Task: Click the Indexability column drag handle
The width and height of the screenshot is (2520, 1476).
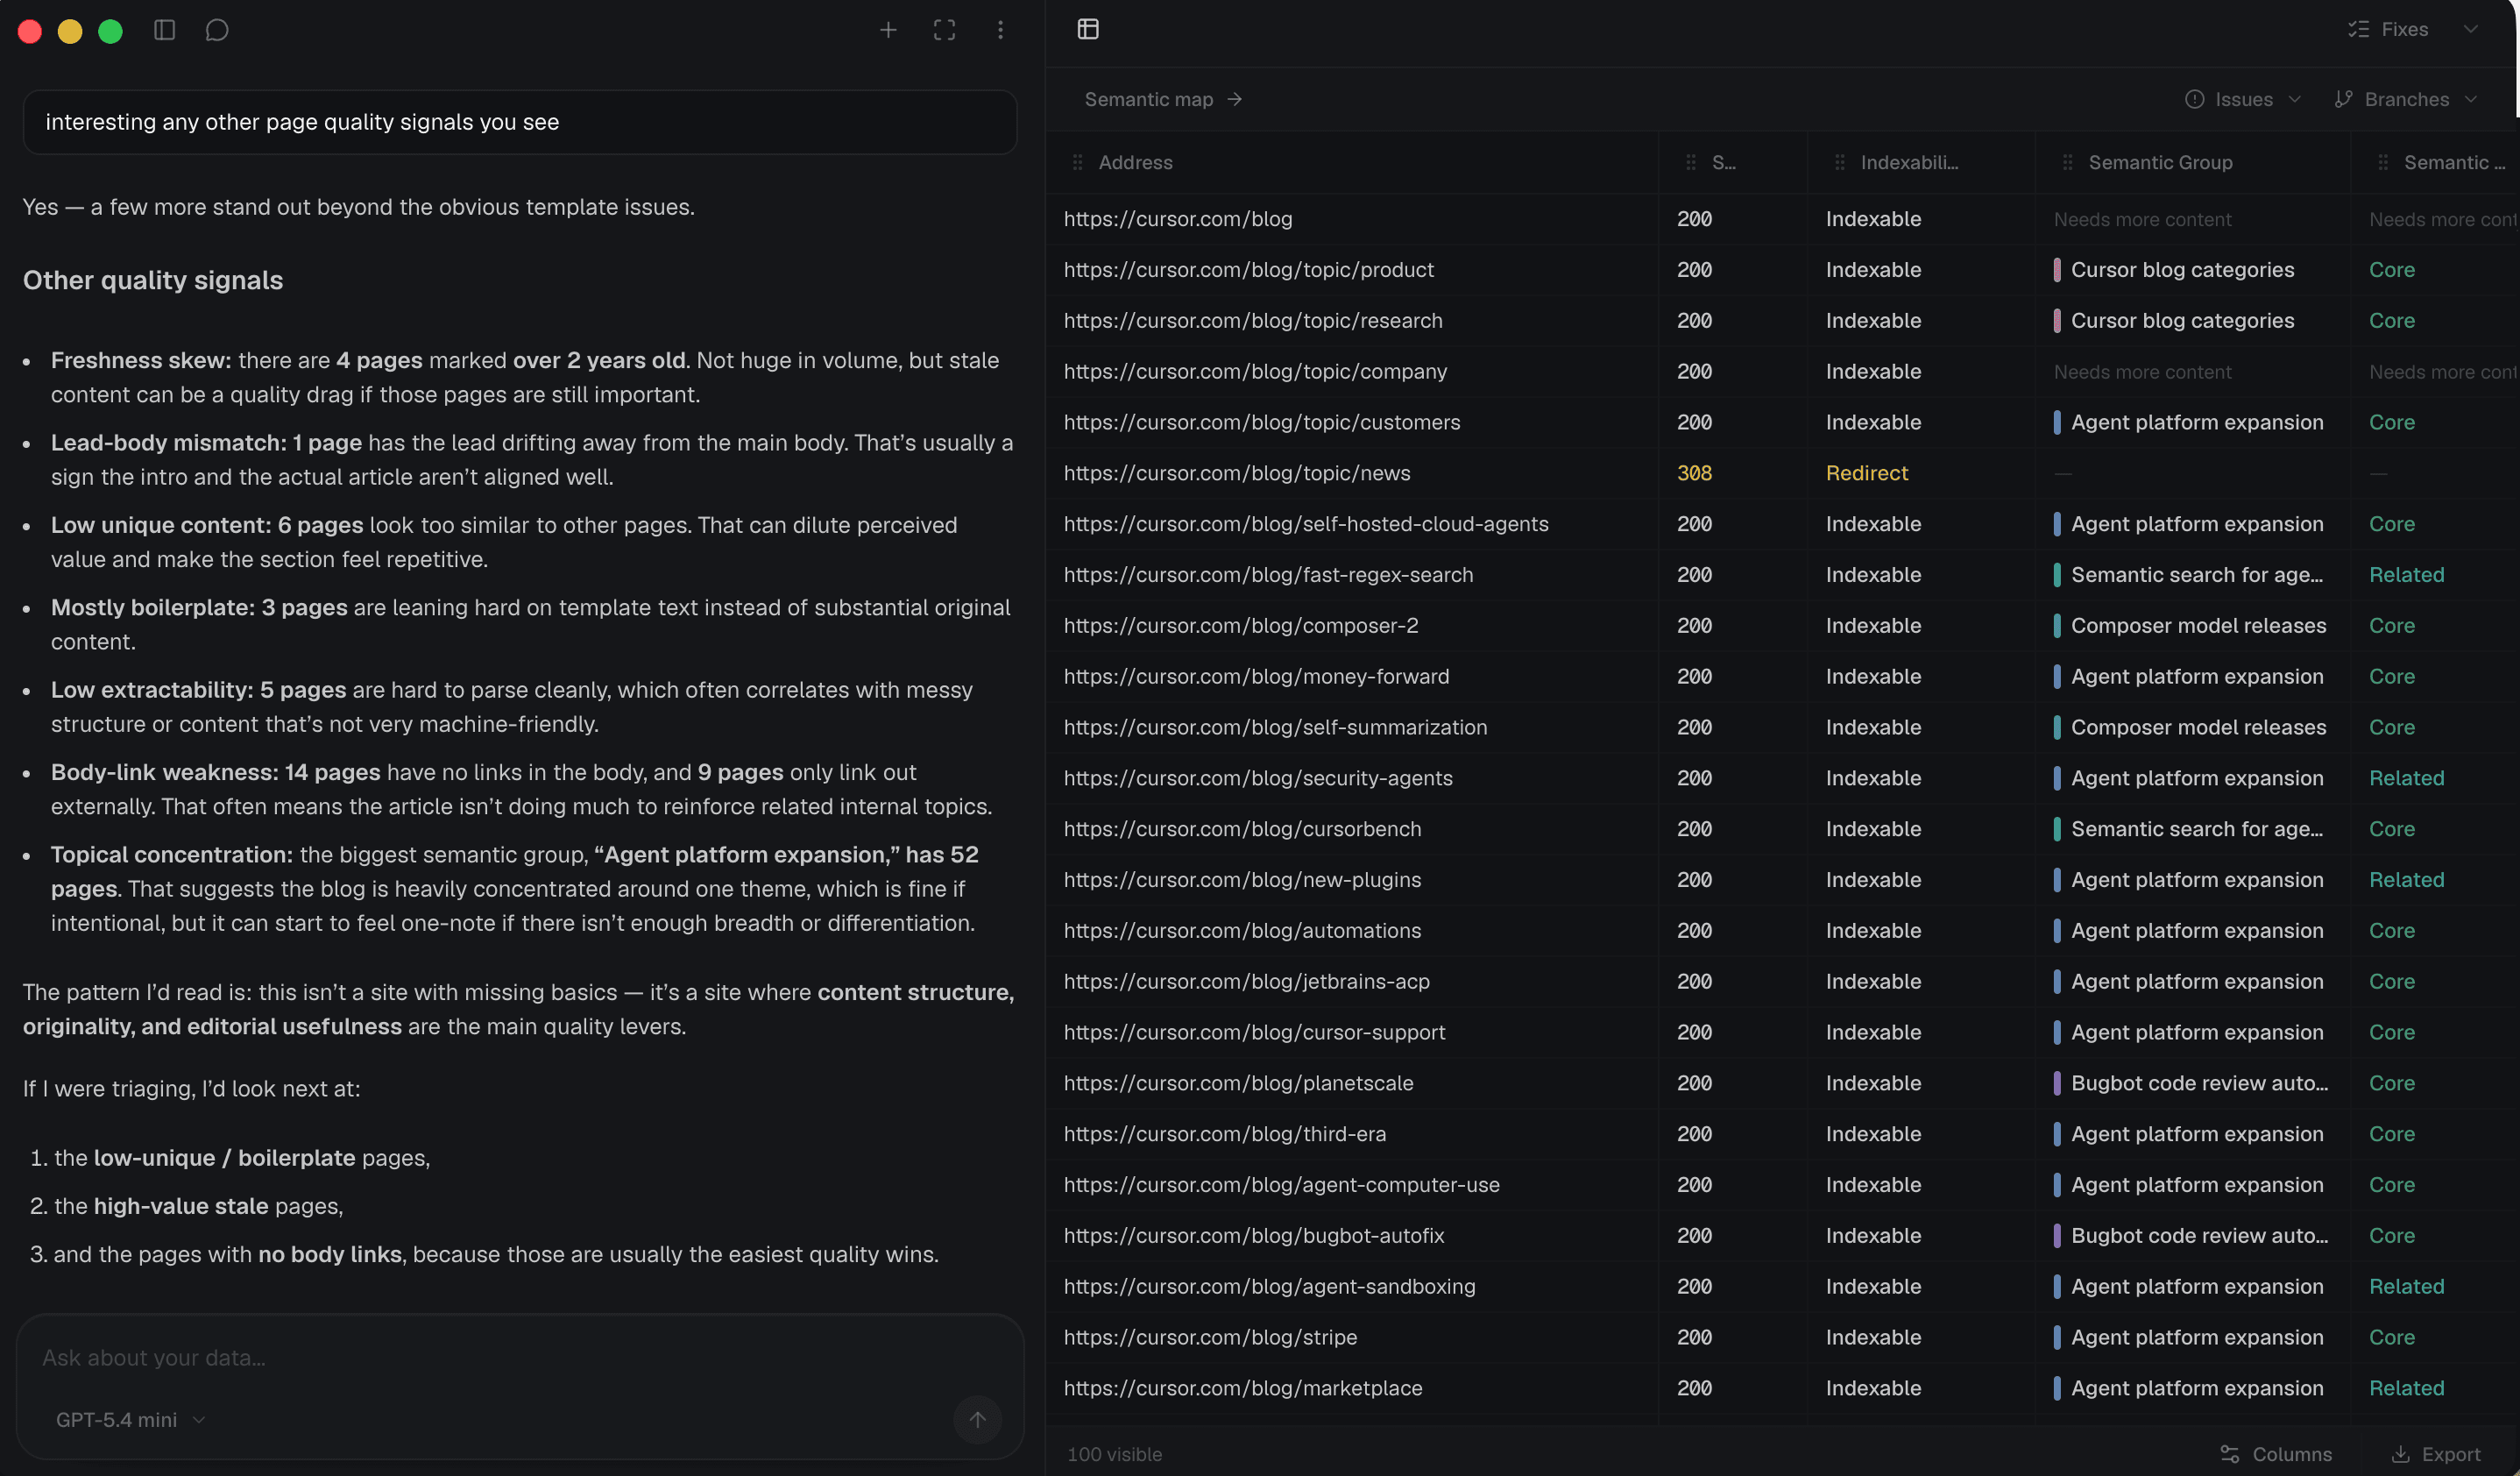Action: click(x=1839, y=162)
